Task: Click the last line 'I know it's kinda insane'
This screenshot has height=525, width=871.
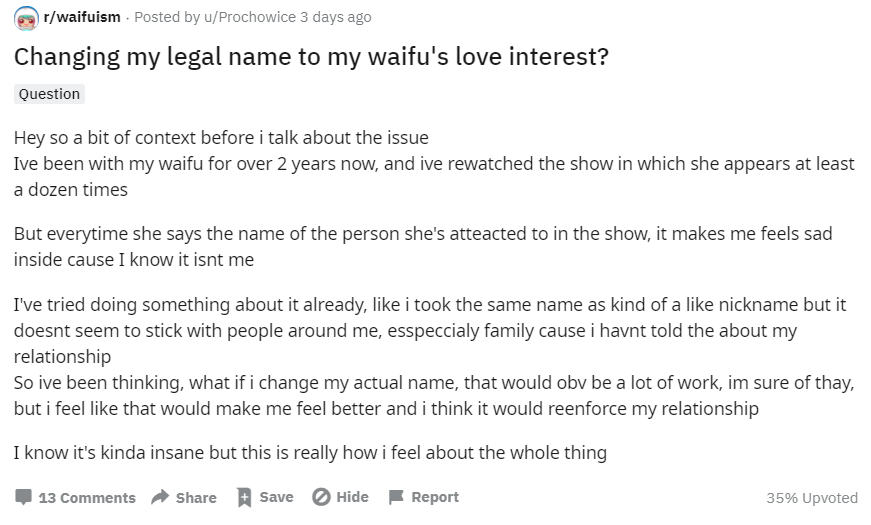Action: (x=310, y=452)
